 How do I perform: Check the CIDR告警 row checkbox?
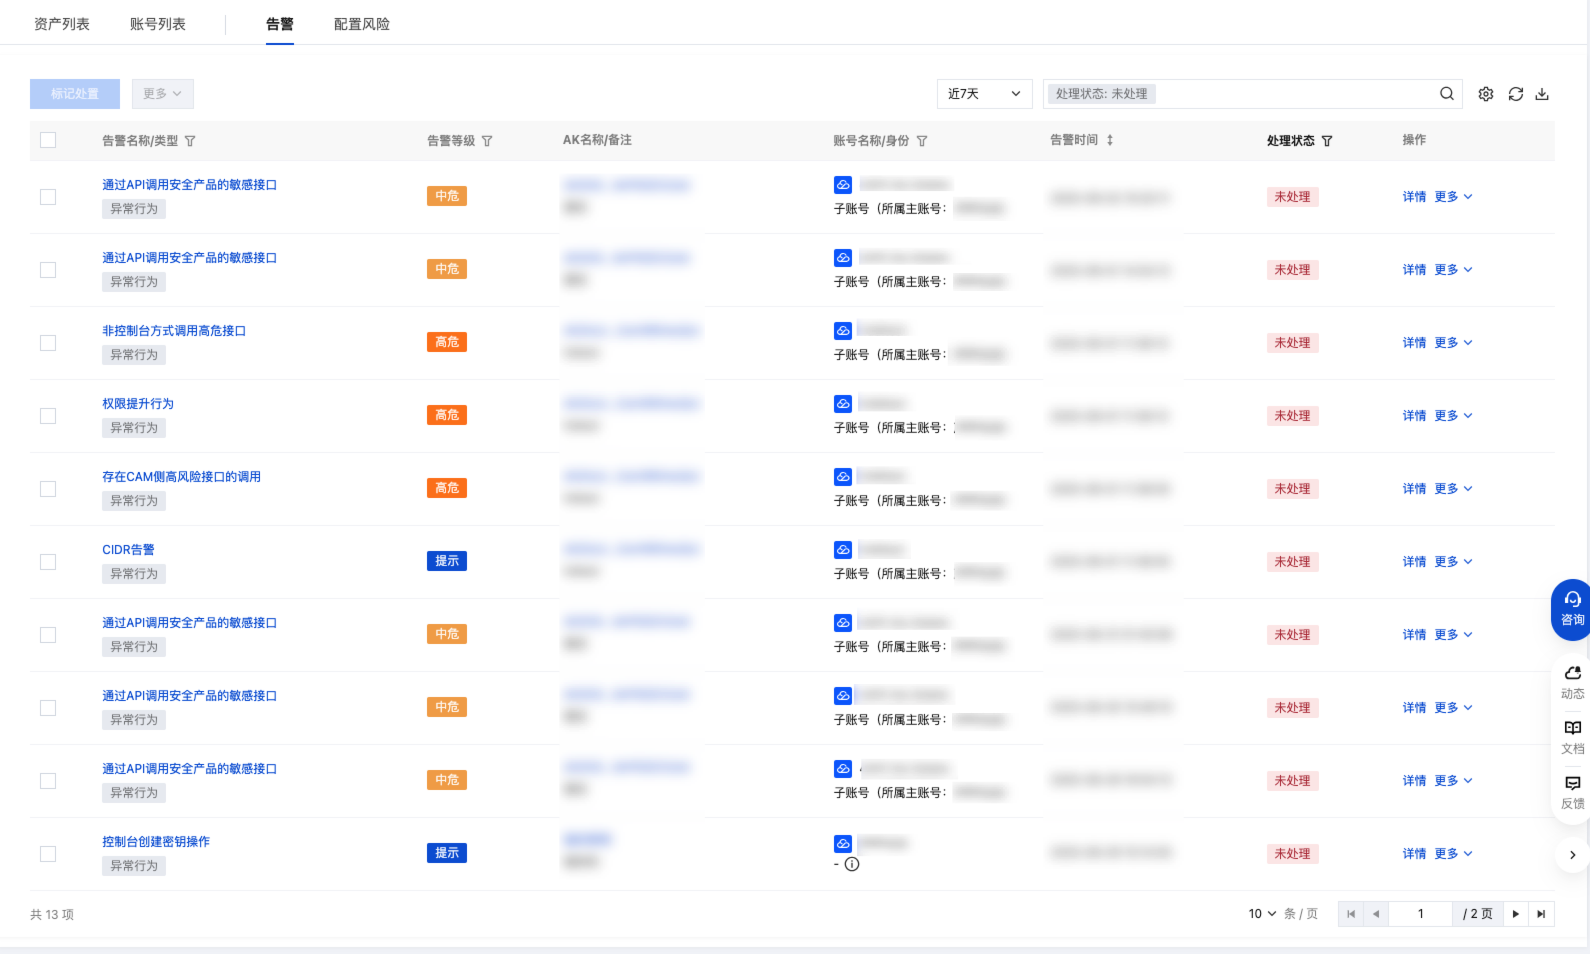48,562
